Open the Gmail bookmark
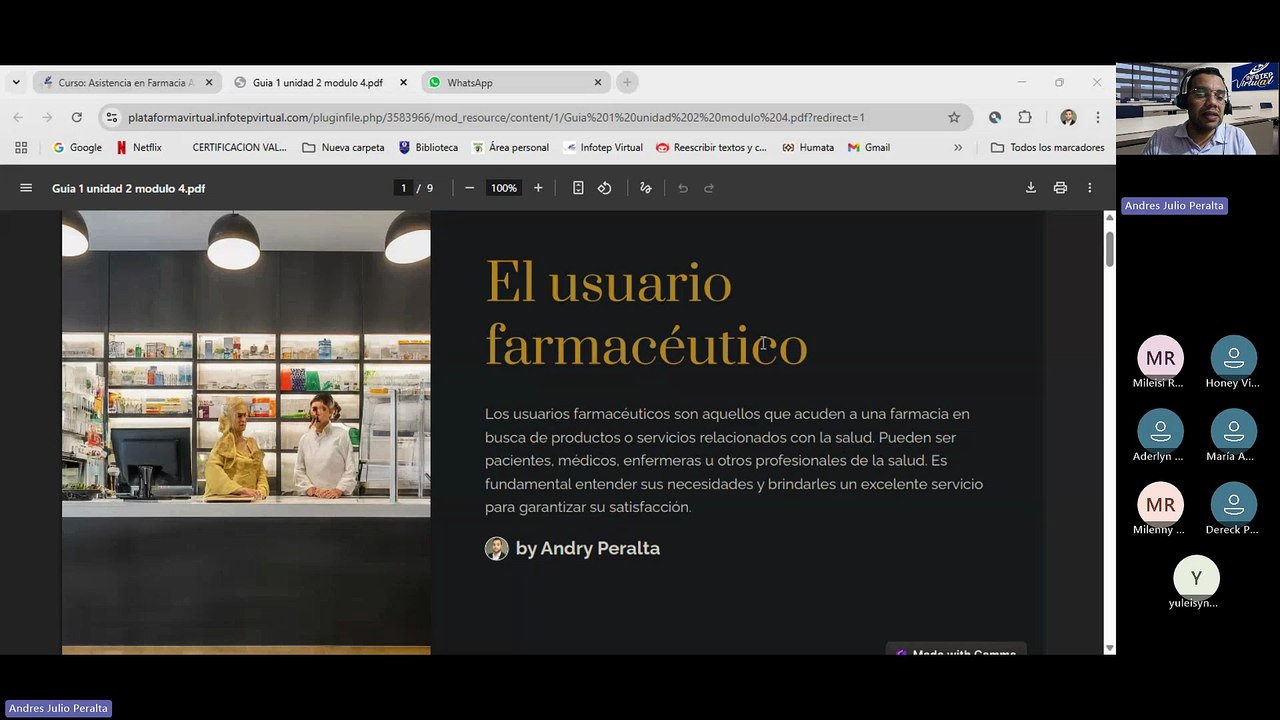The width and height of the screenshot is (1280, 720). [869, 147]
